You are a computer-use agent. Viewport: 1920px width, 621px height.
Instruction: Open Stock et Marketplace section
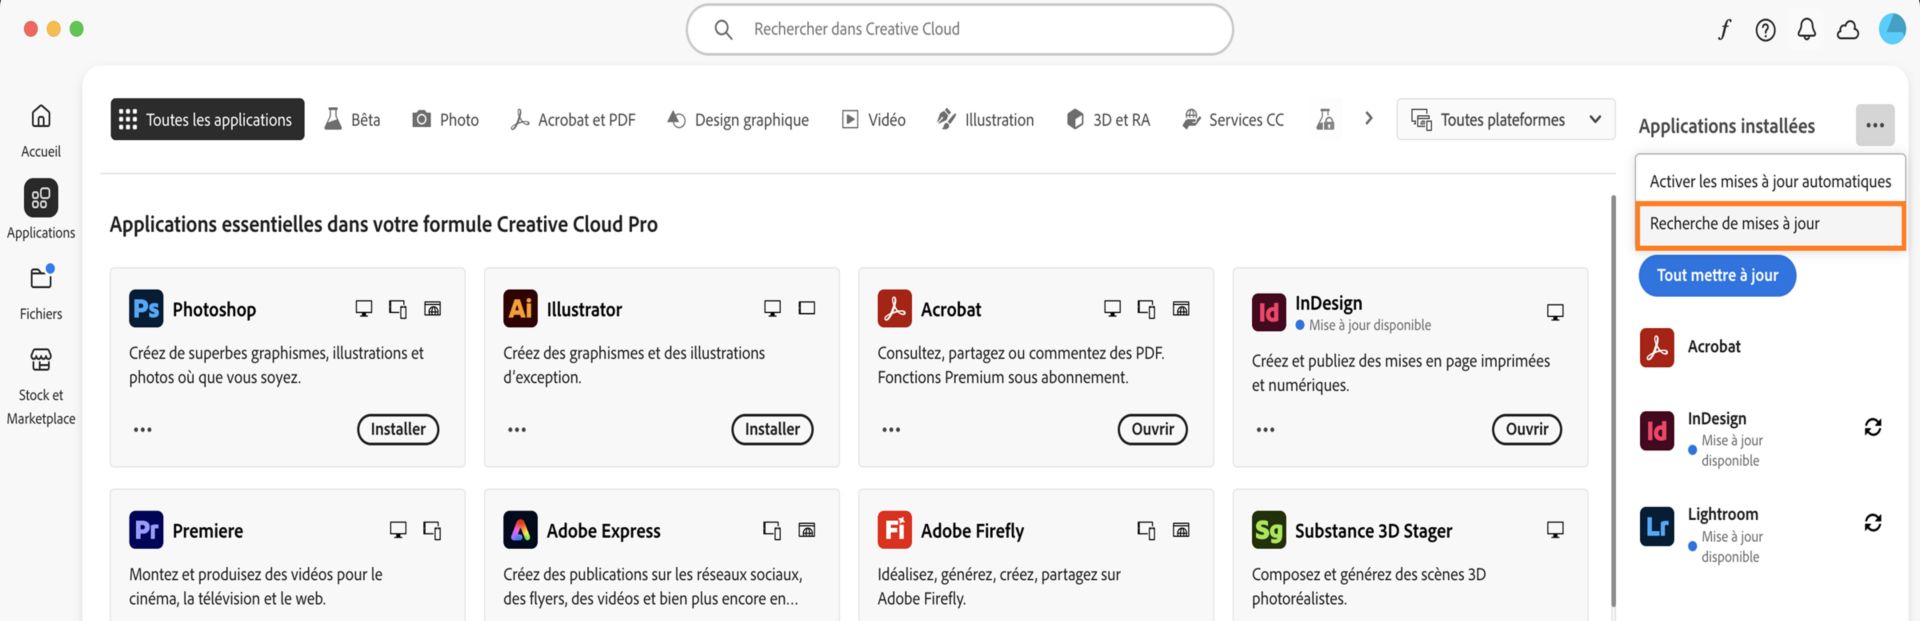(41, 386)
